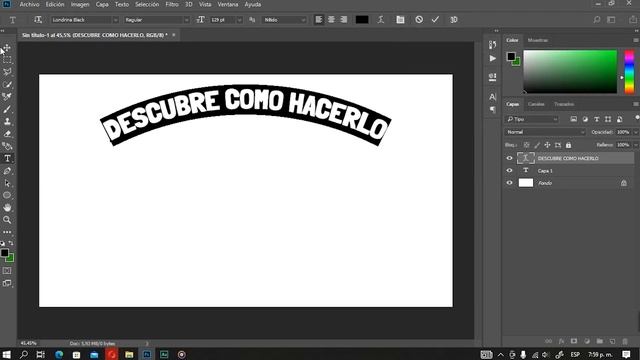Commit current text edits checkmark
Screen dimensions: 640x360
click(436, 20)
